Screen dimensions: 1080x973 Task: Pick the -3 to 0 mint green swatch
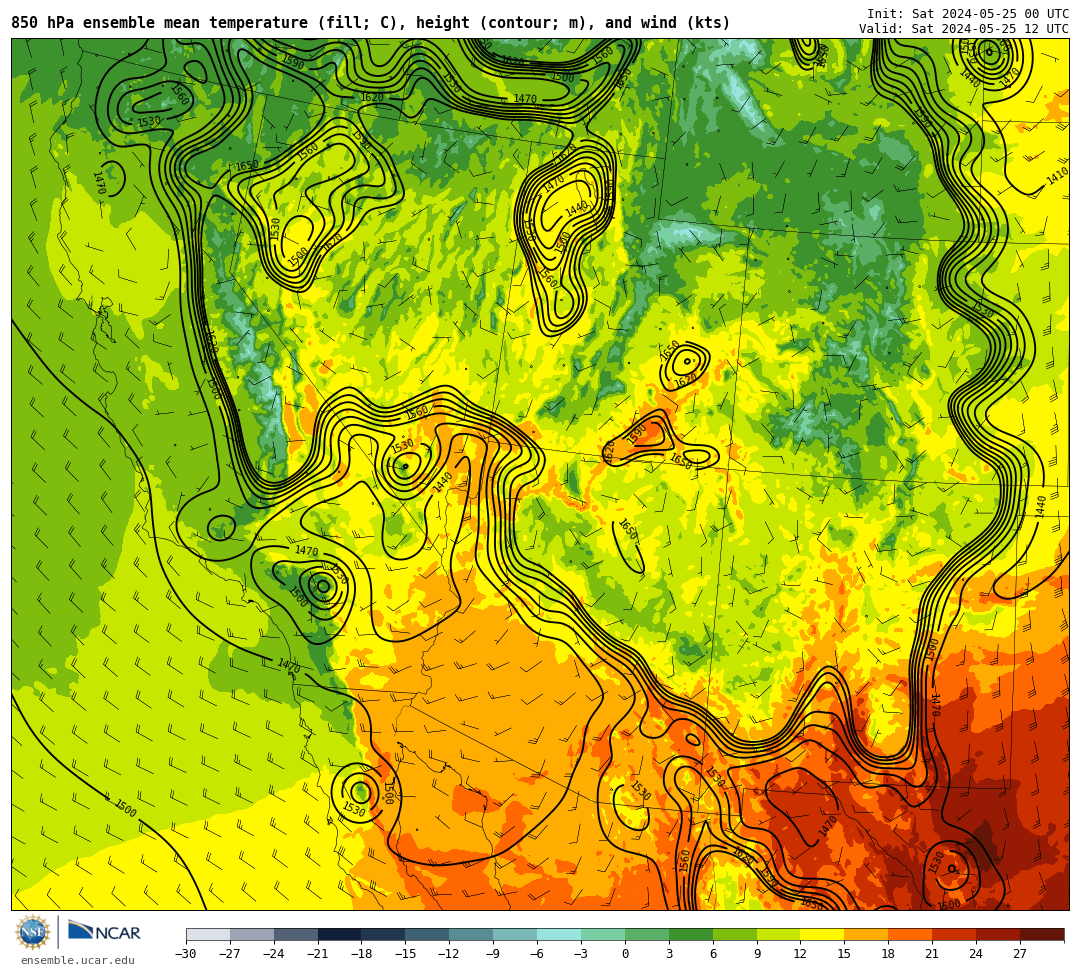[603, 934]
